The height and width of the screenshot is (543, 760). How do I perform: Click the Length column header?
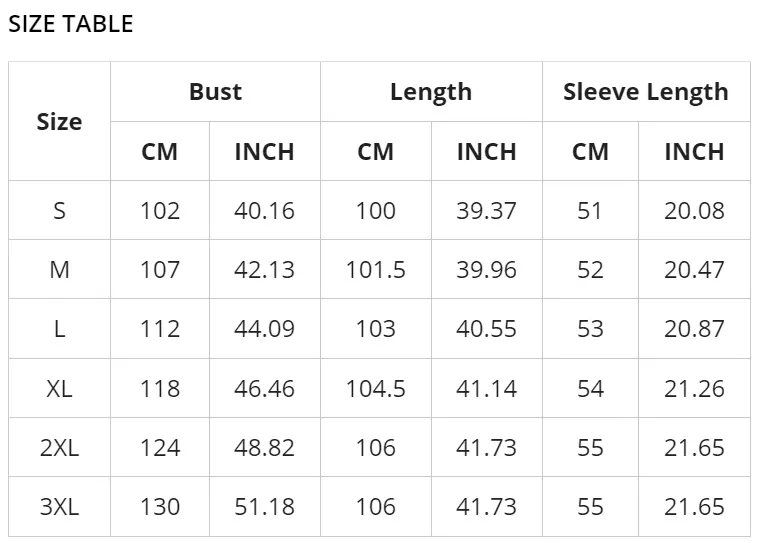pyautogui.click(x=430, y=92)
